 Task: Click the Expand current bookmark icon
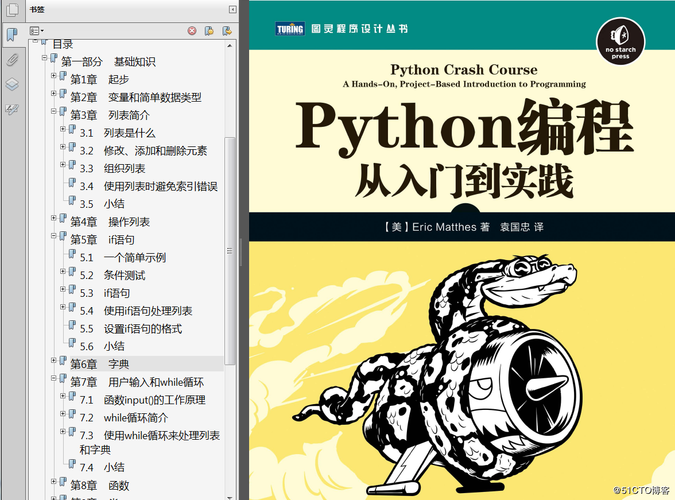(227, 31)
